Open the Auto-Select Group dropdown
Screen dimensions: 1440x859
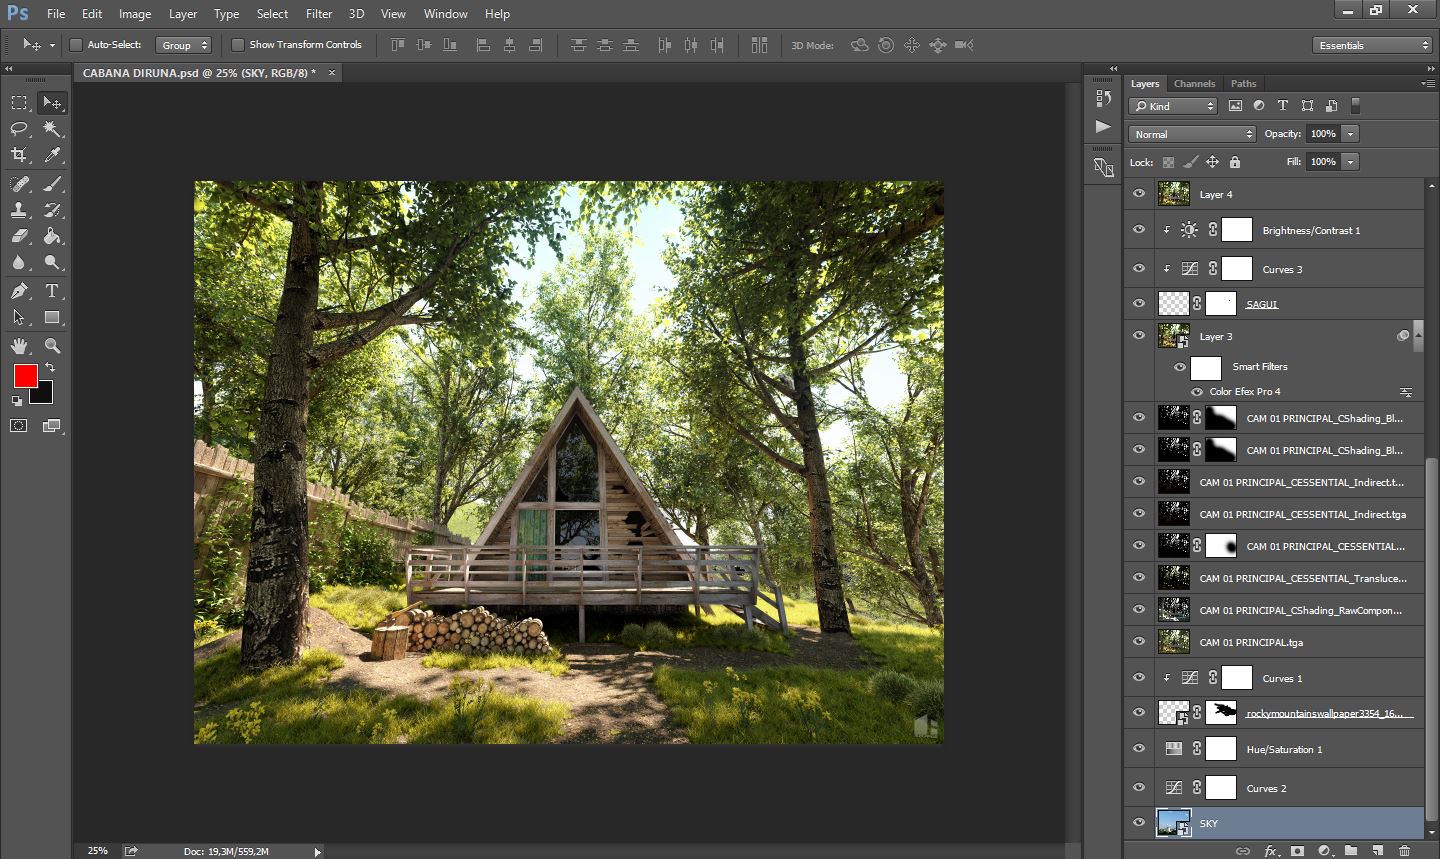point(184,45)
